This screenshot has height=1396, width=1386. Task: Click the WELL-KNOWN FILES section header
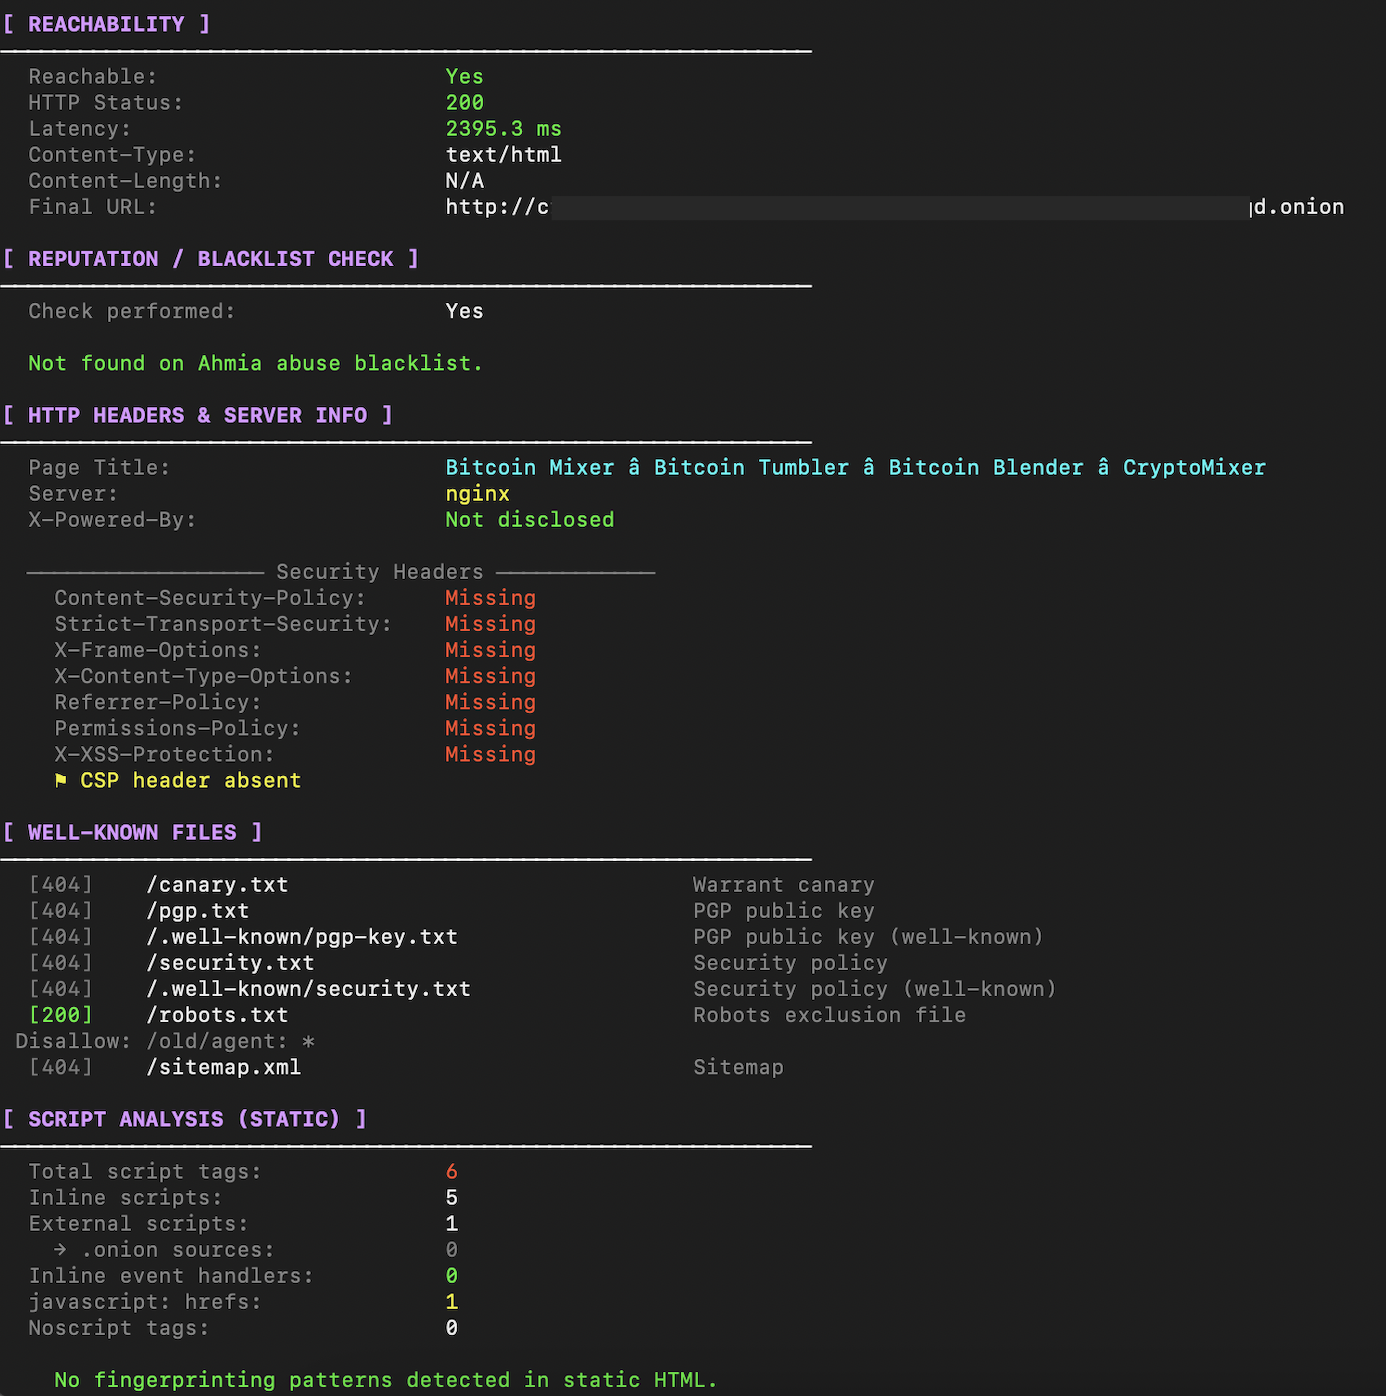click(133, 832)
